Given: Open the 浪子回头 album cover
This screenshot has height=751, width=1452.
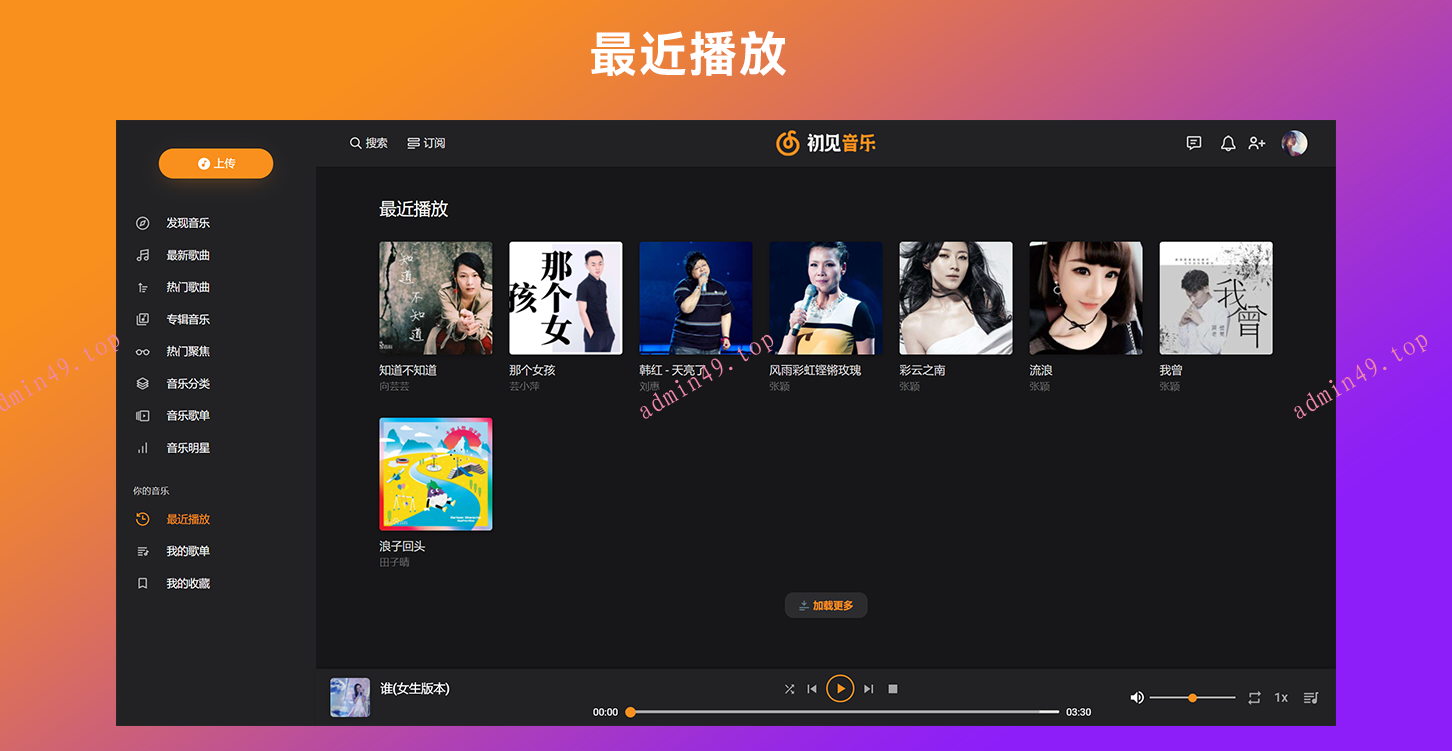Looking at the screenshot, I should [436, 474].
